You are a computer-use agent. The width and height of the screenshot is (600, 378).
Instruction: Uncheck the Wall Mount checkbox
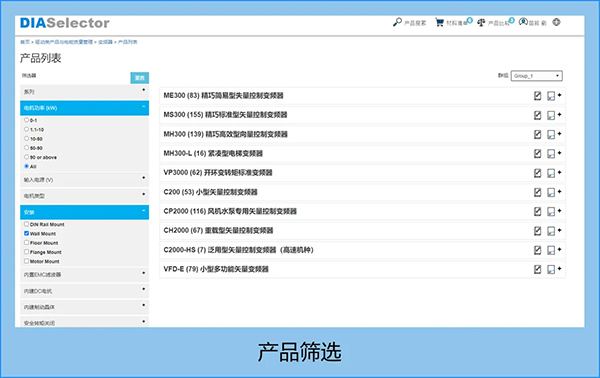[26, 233]
